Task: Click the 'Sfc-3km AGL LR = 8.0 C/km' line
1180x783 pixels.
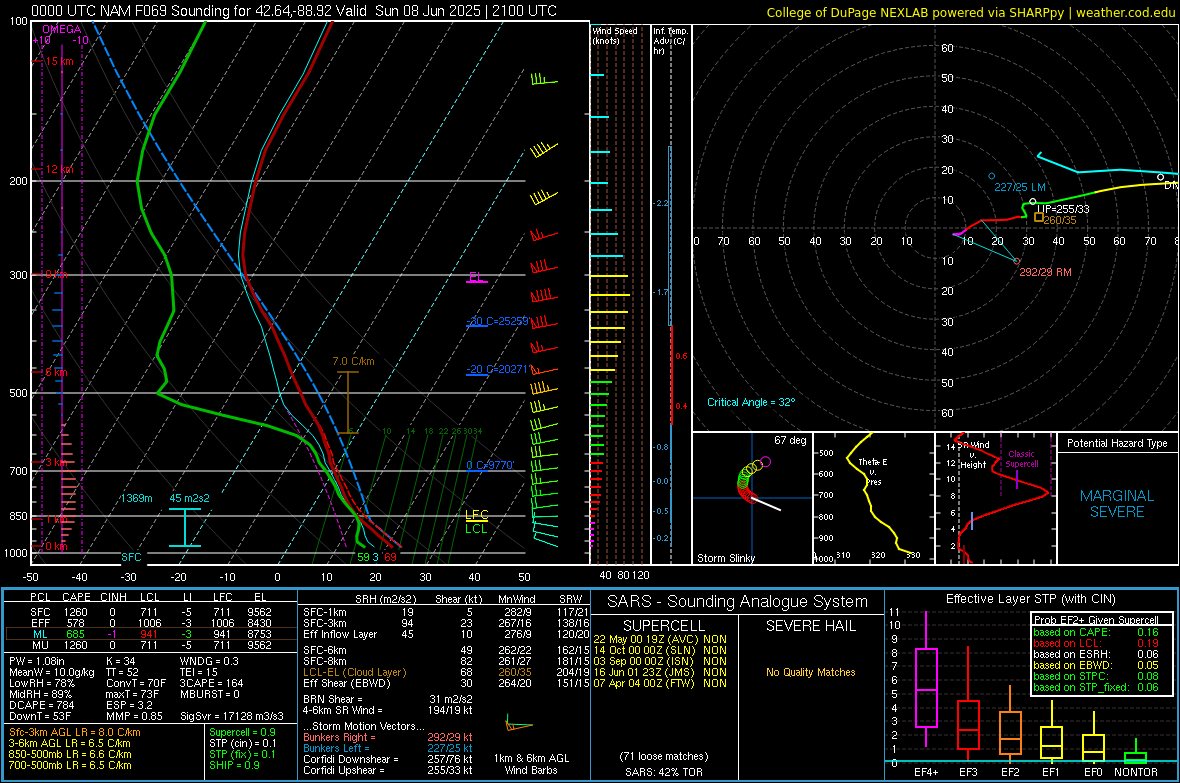Action: click(x=75, y=733)
